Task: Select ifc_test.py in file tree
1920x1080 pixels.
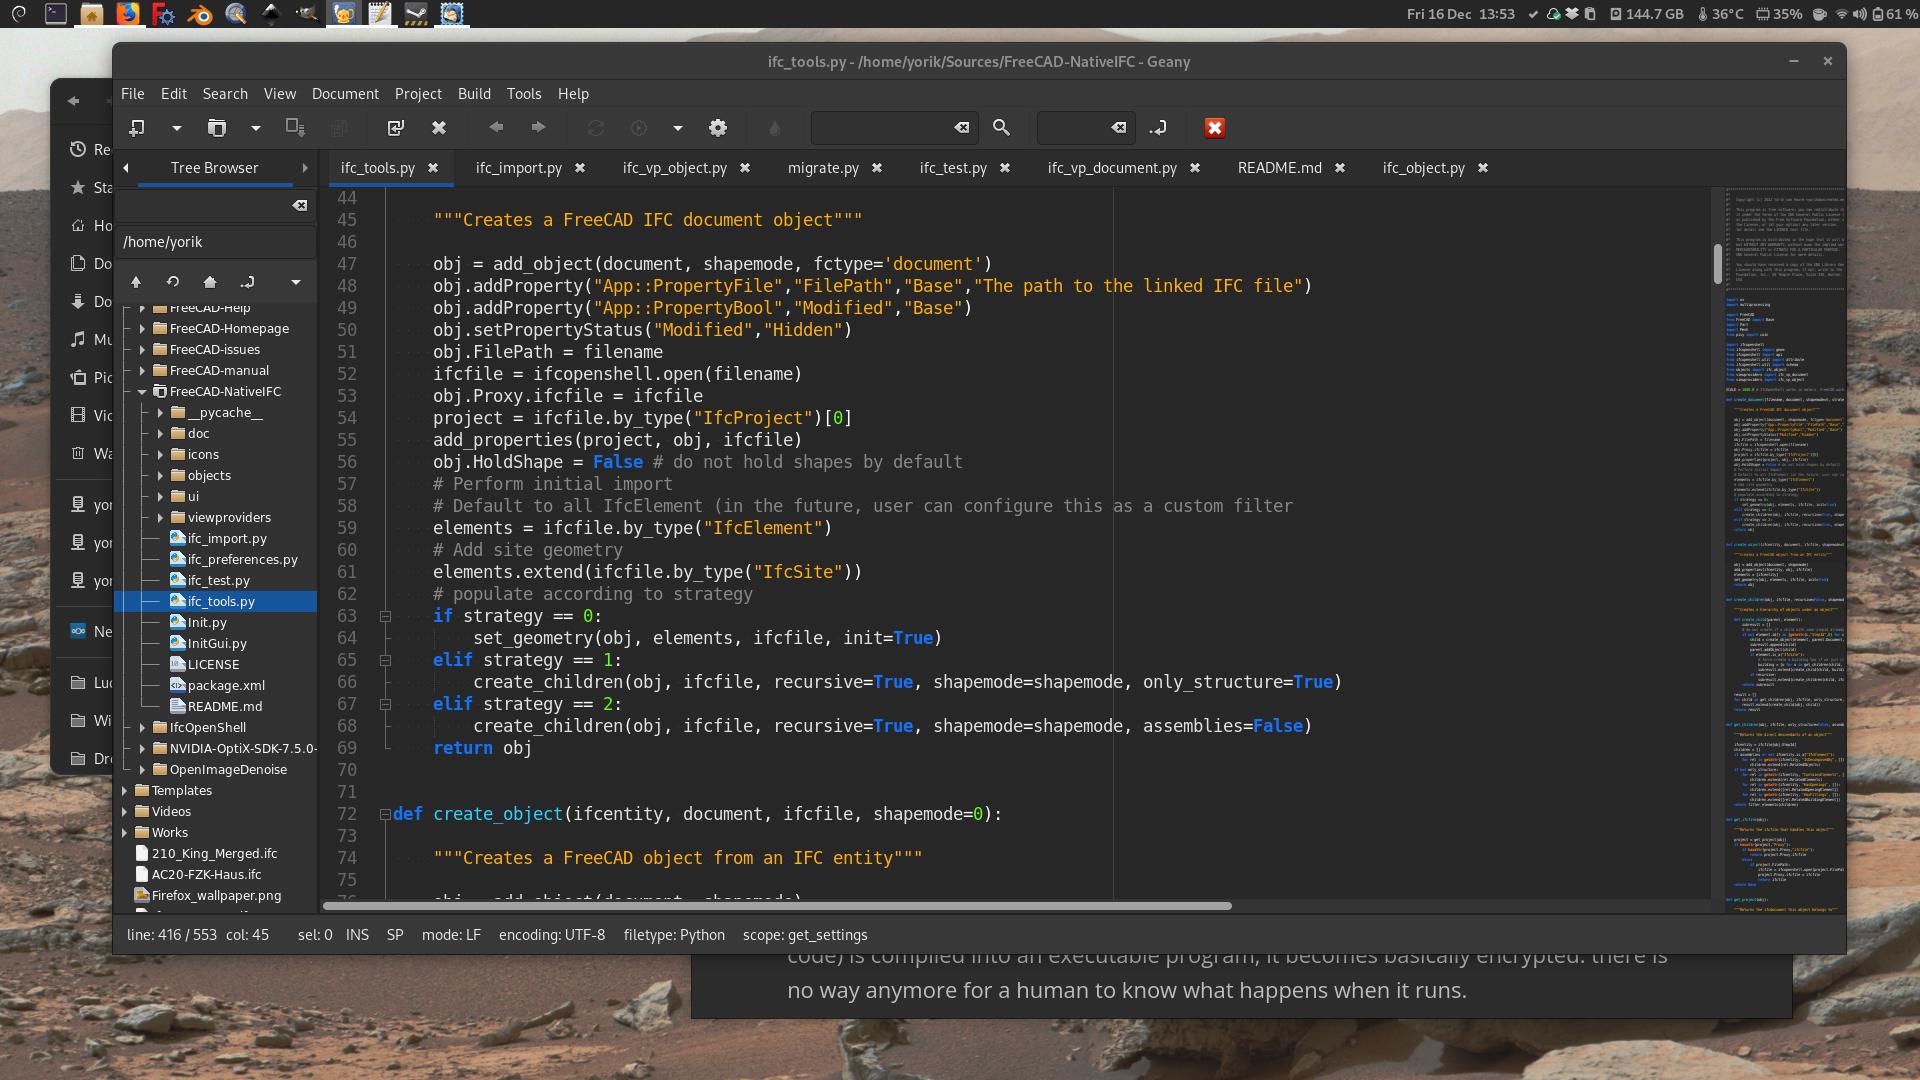Action: (x=215, y=579)
